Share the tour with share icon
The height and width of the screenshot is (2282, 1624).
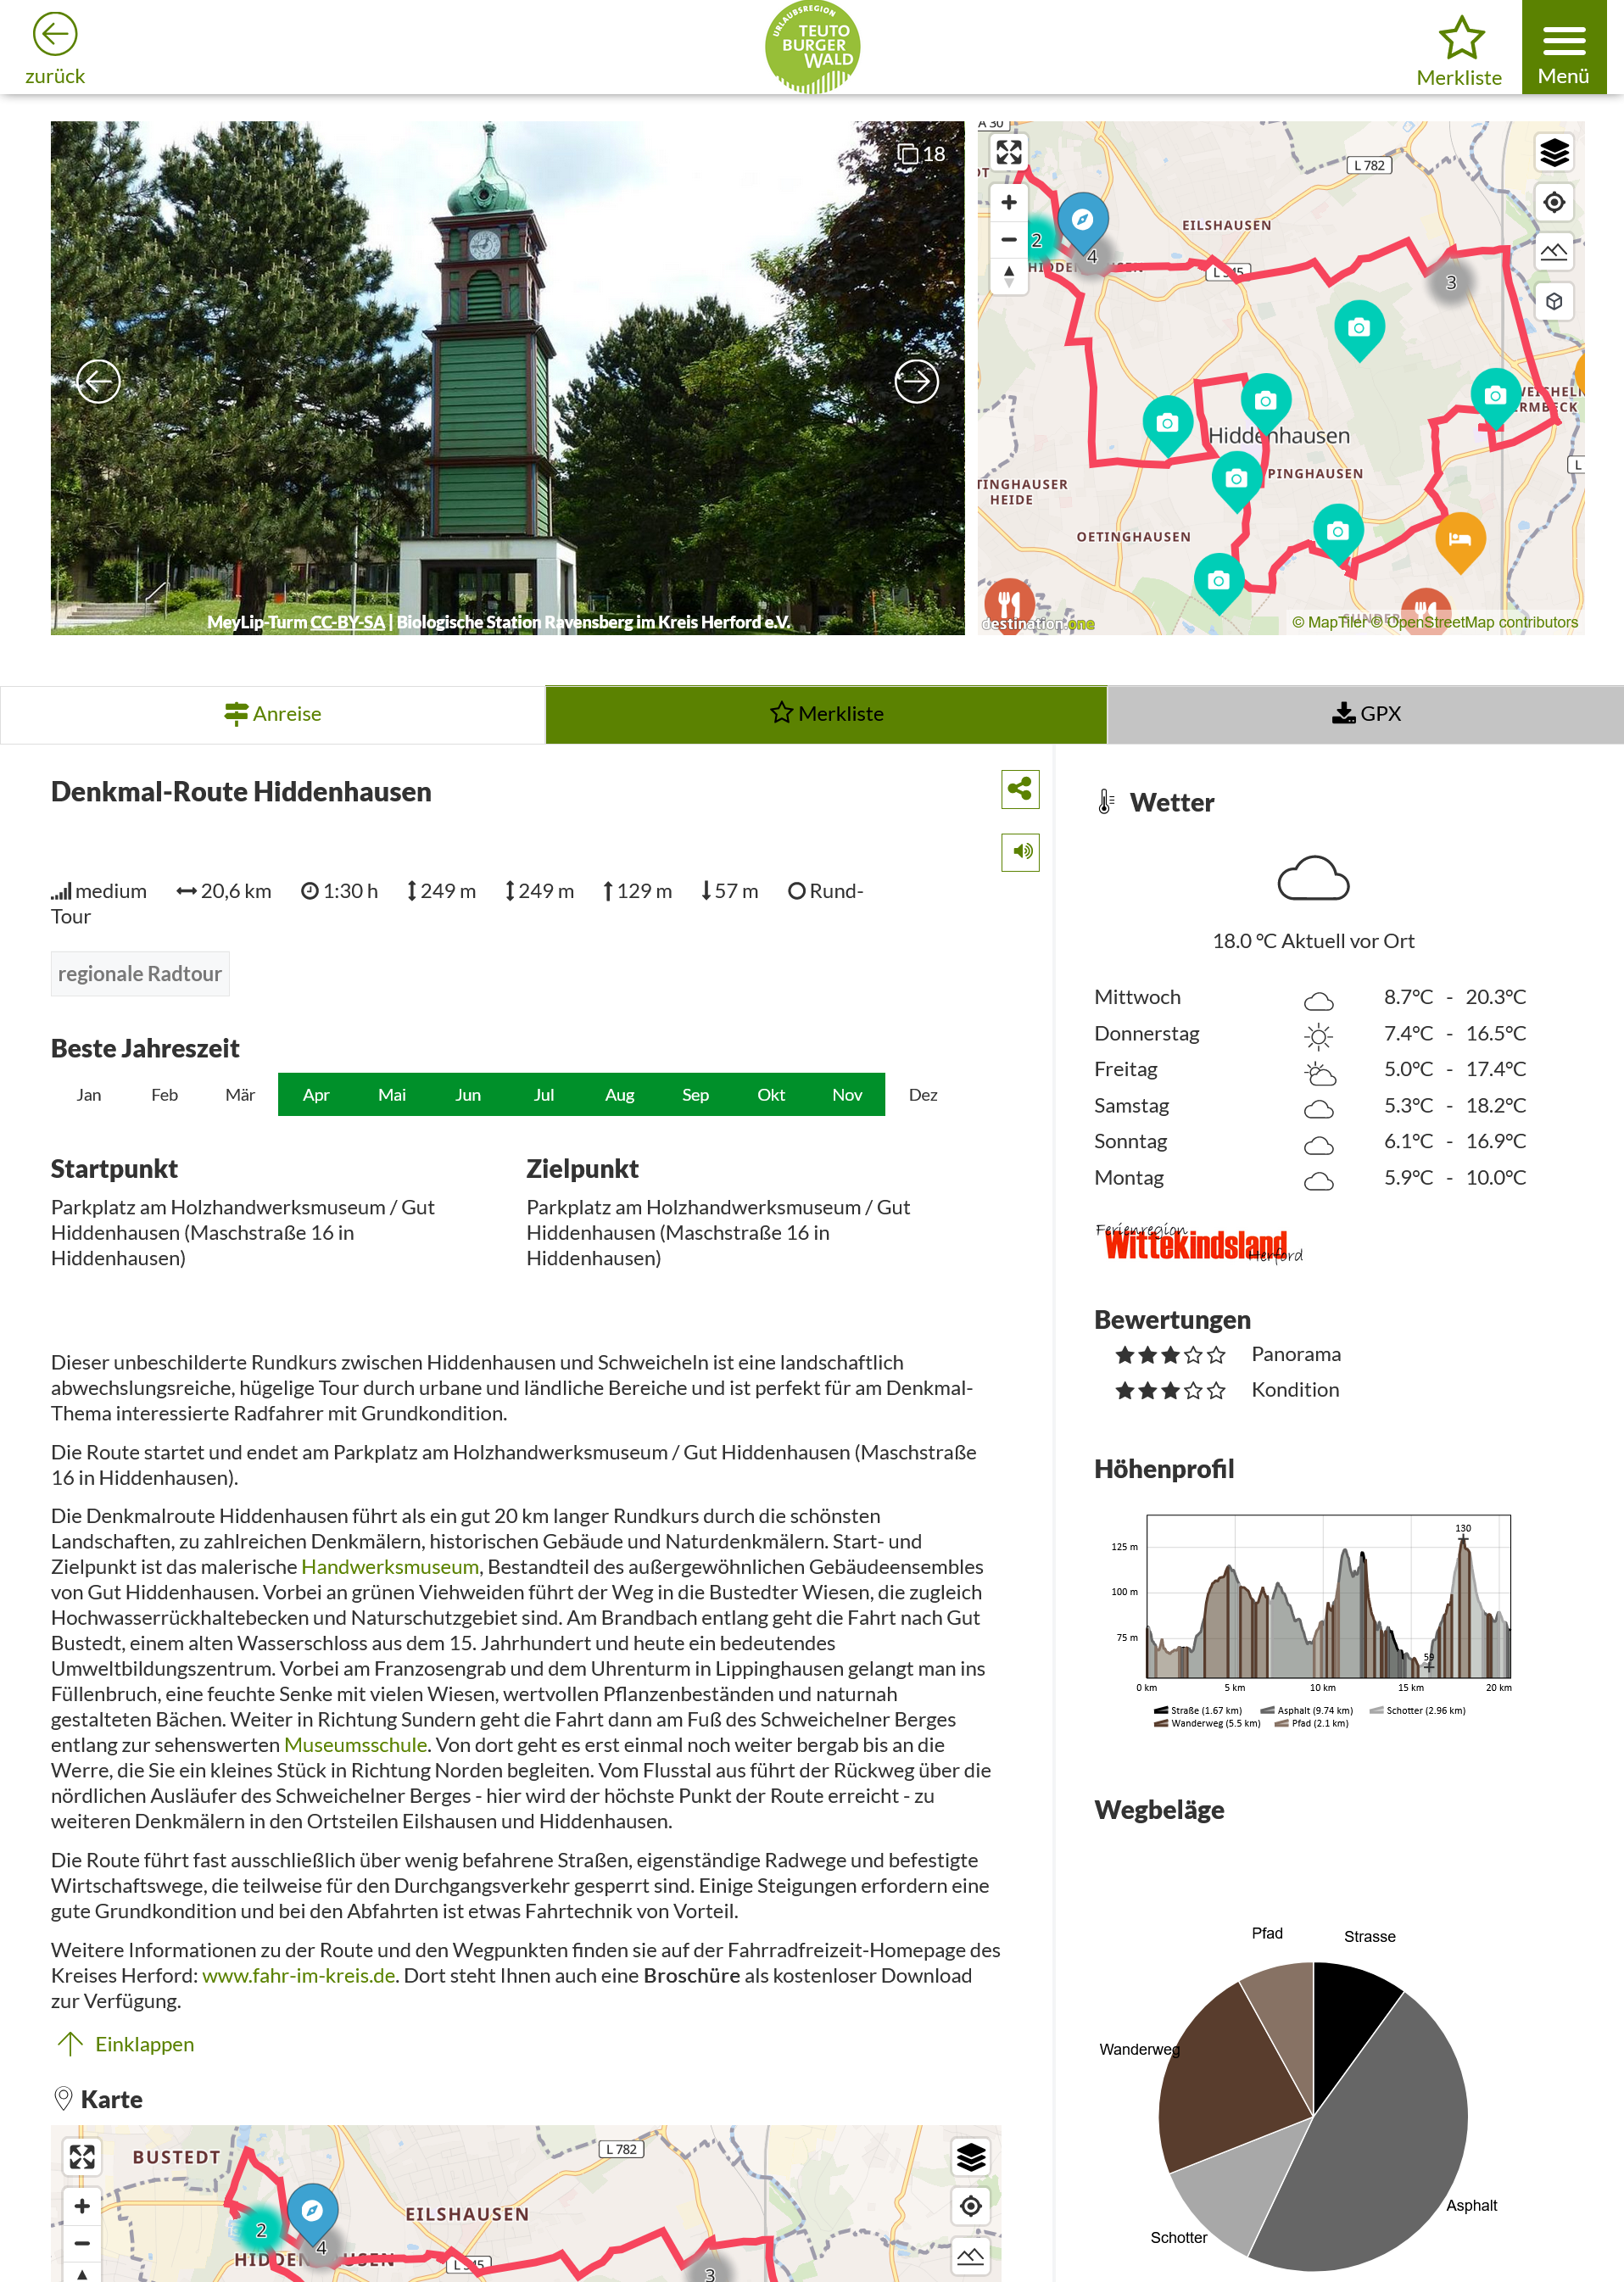tap(1020, 789)
